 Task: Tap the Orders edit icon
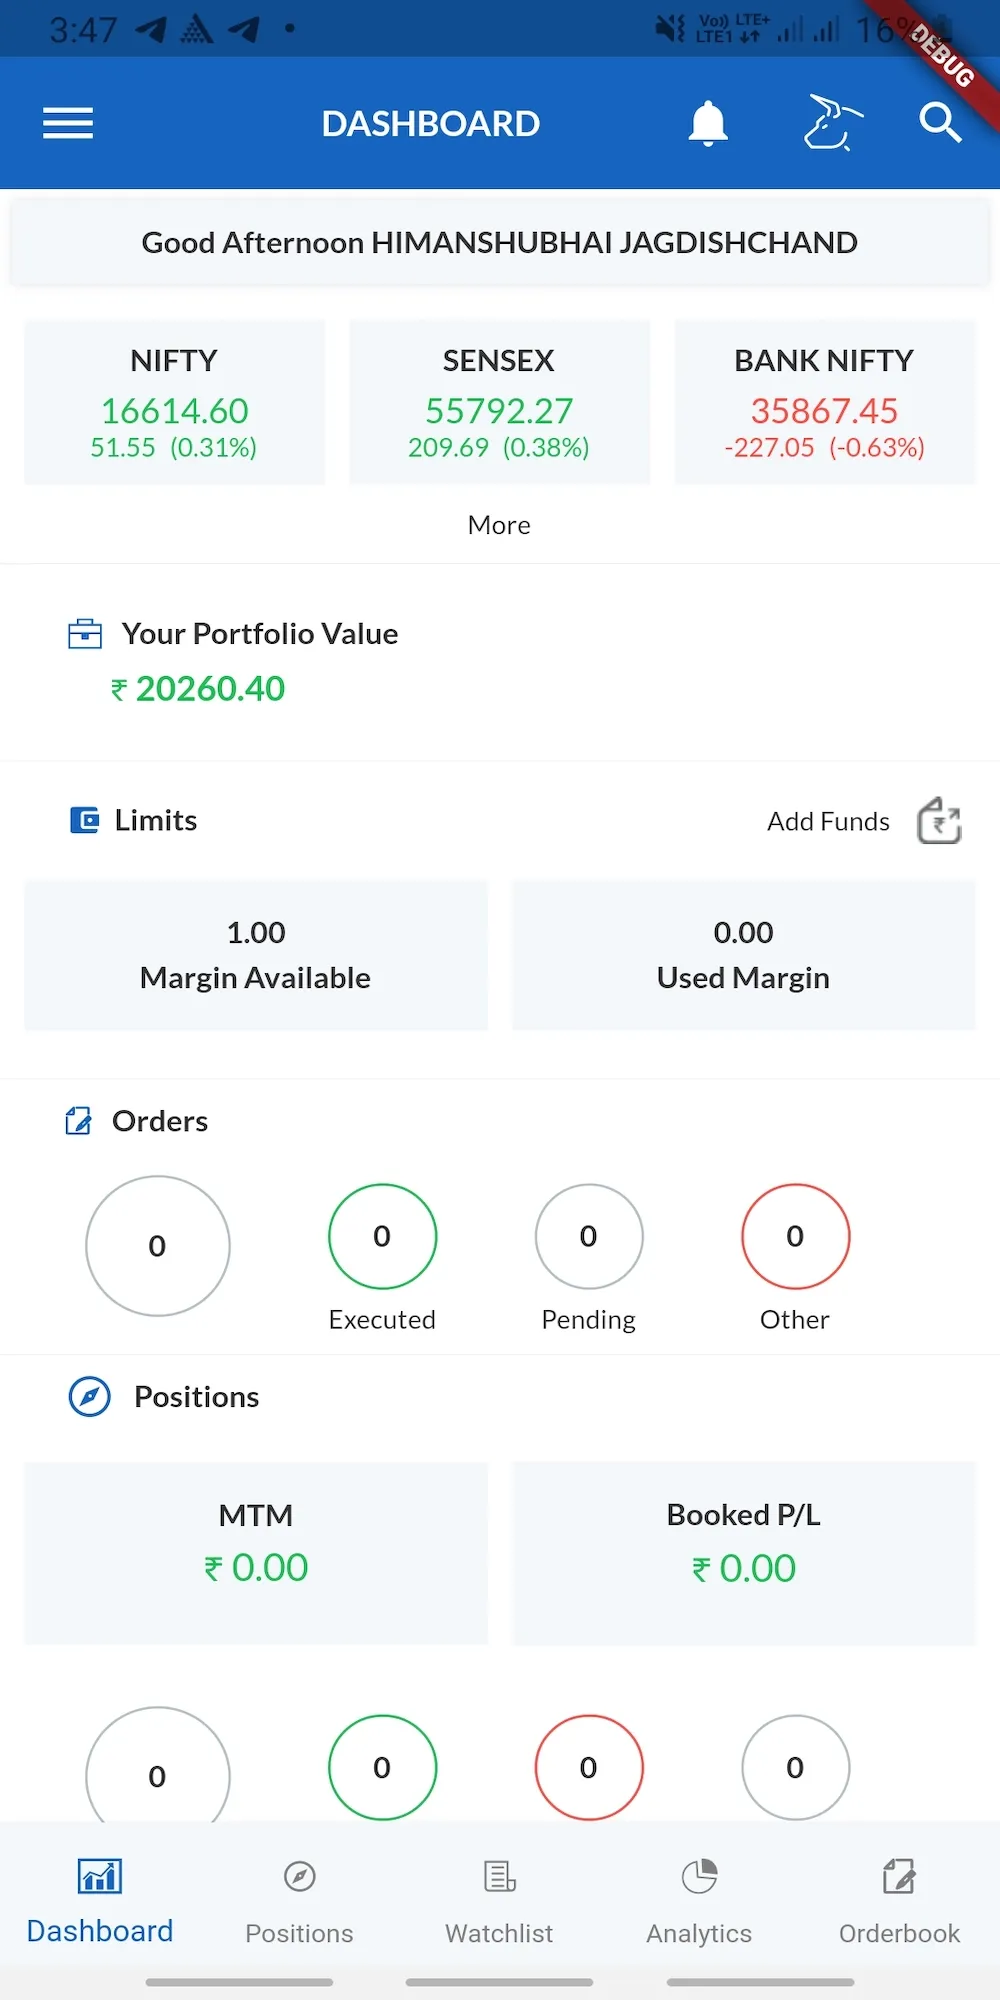78,1121
